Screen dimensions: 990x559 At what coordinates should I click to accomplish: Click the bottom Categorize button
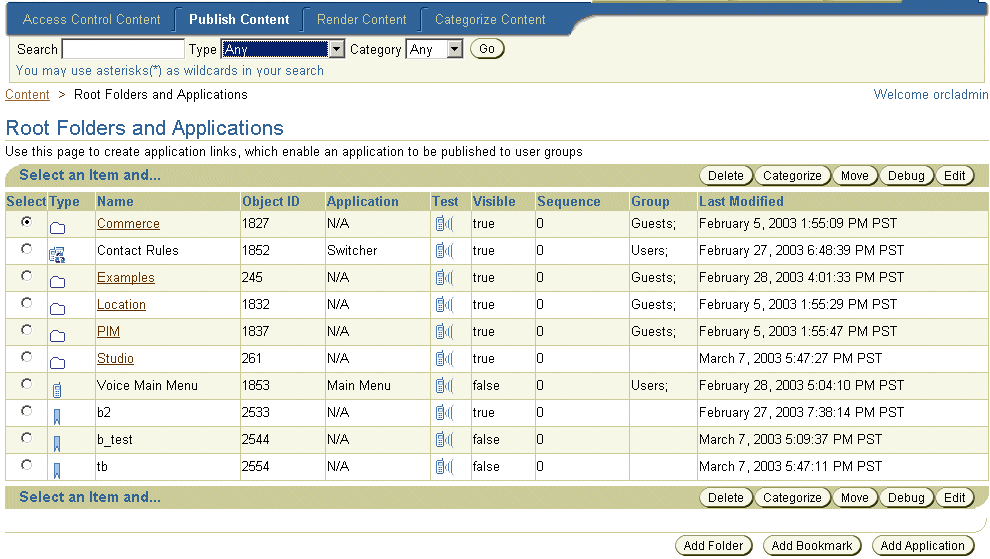792,498
